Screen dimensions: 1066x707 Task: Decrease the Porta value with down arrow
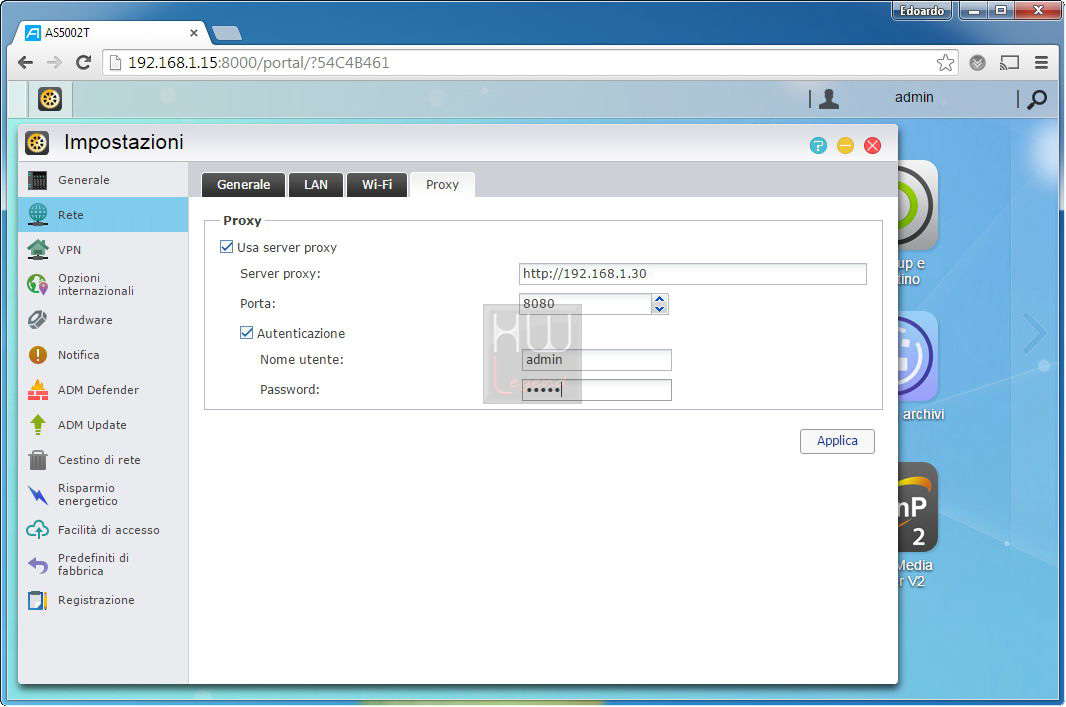click(x=659, y=309)
